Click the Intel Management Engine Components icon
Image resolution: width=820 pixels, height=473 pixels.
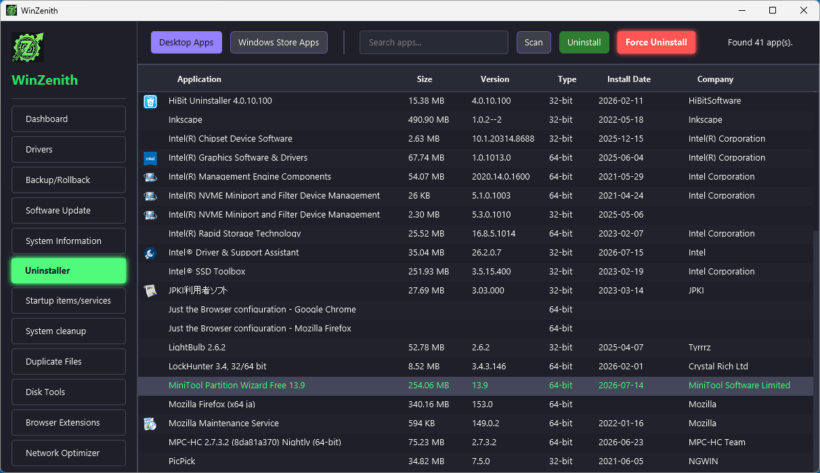[150, 177]
